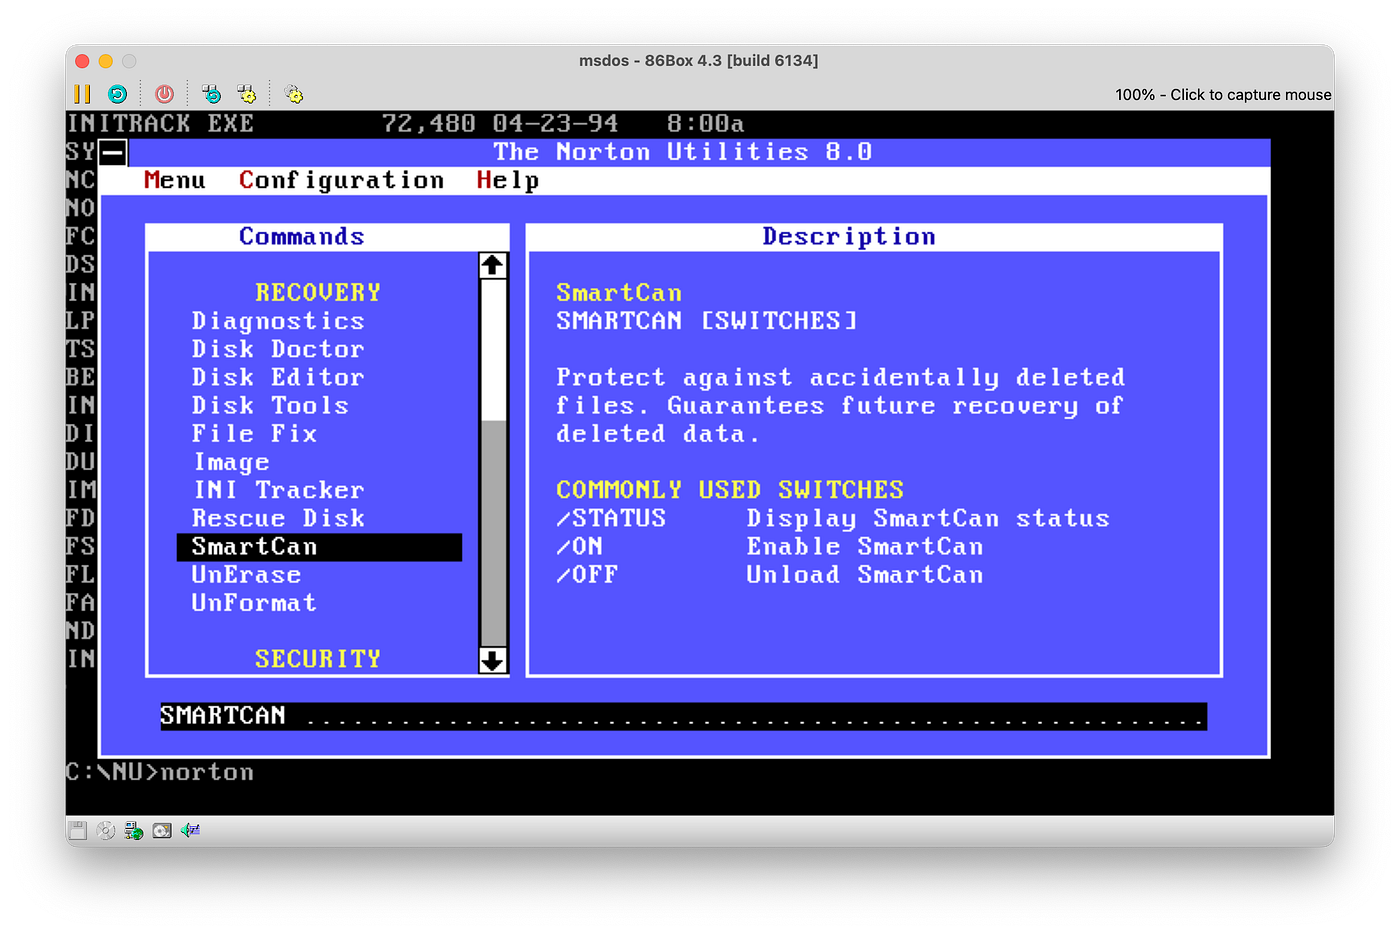
Task: Select File Fix in the Commands list
Action: [x=254, y=433]
